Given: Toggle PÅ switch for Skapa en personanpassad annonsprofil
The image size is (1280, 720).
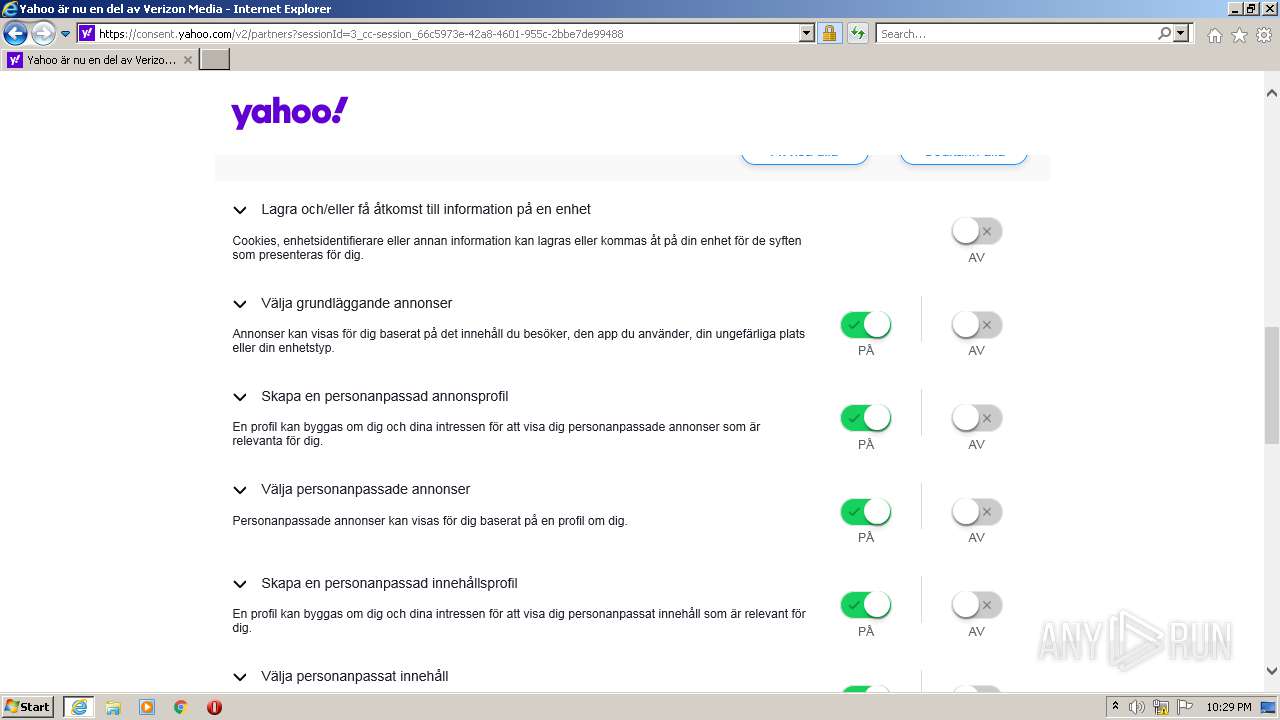Looking at the screenshot, I should click(x=866, y=418).
